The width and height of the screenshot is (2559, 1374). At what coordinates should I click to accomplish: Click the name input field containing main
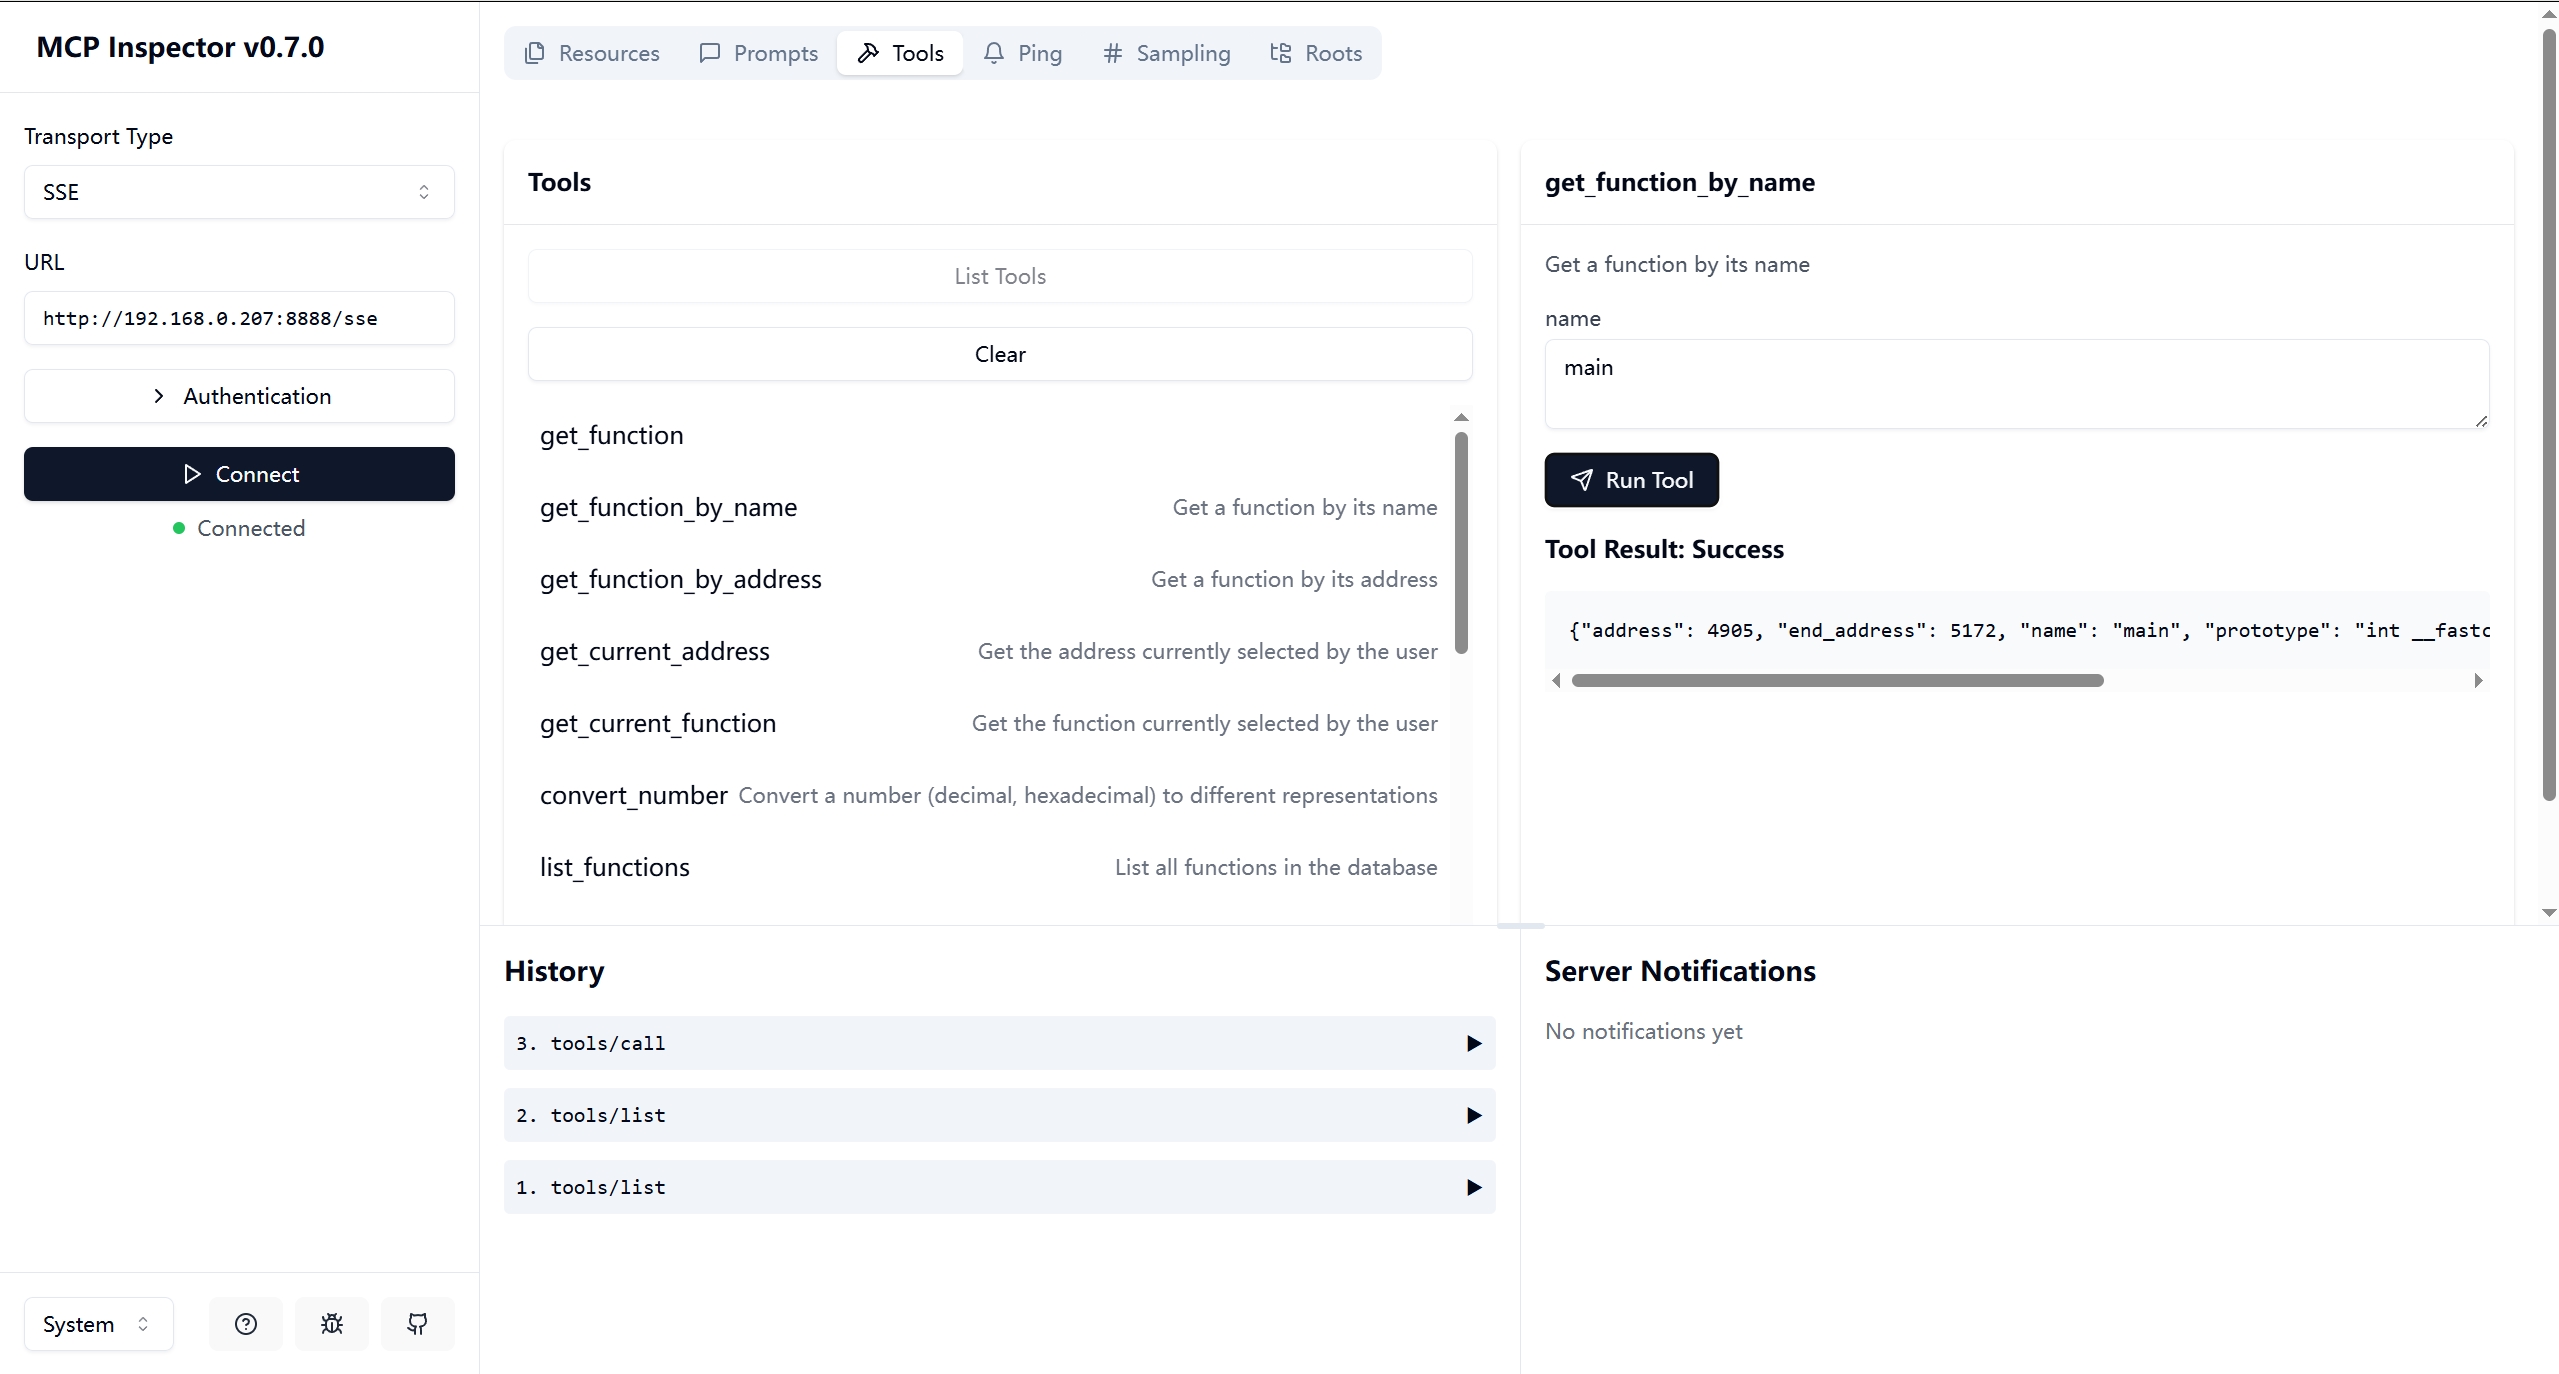[x=2015, y=384]
